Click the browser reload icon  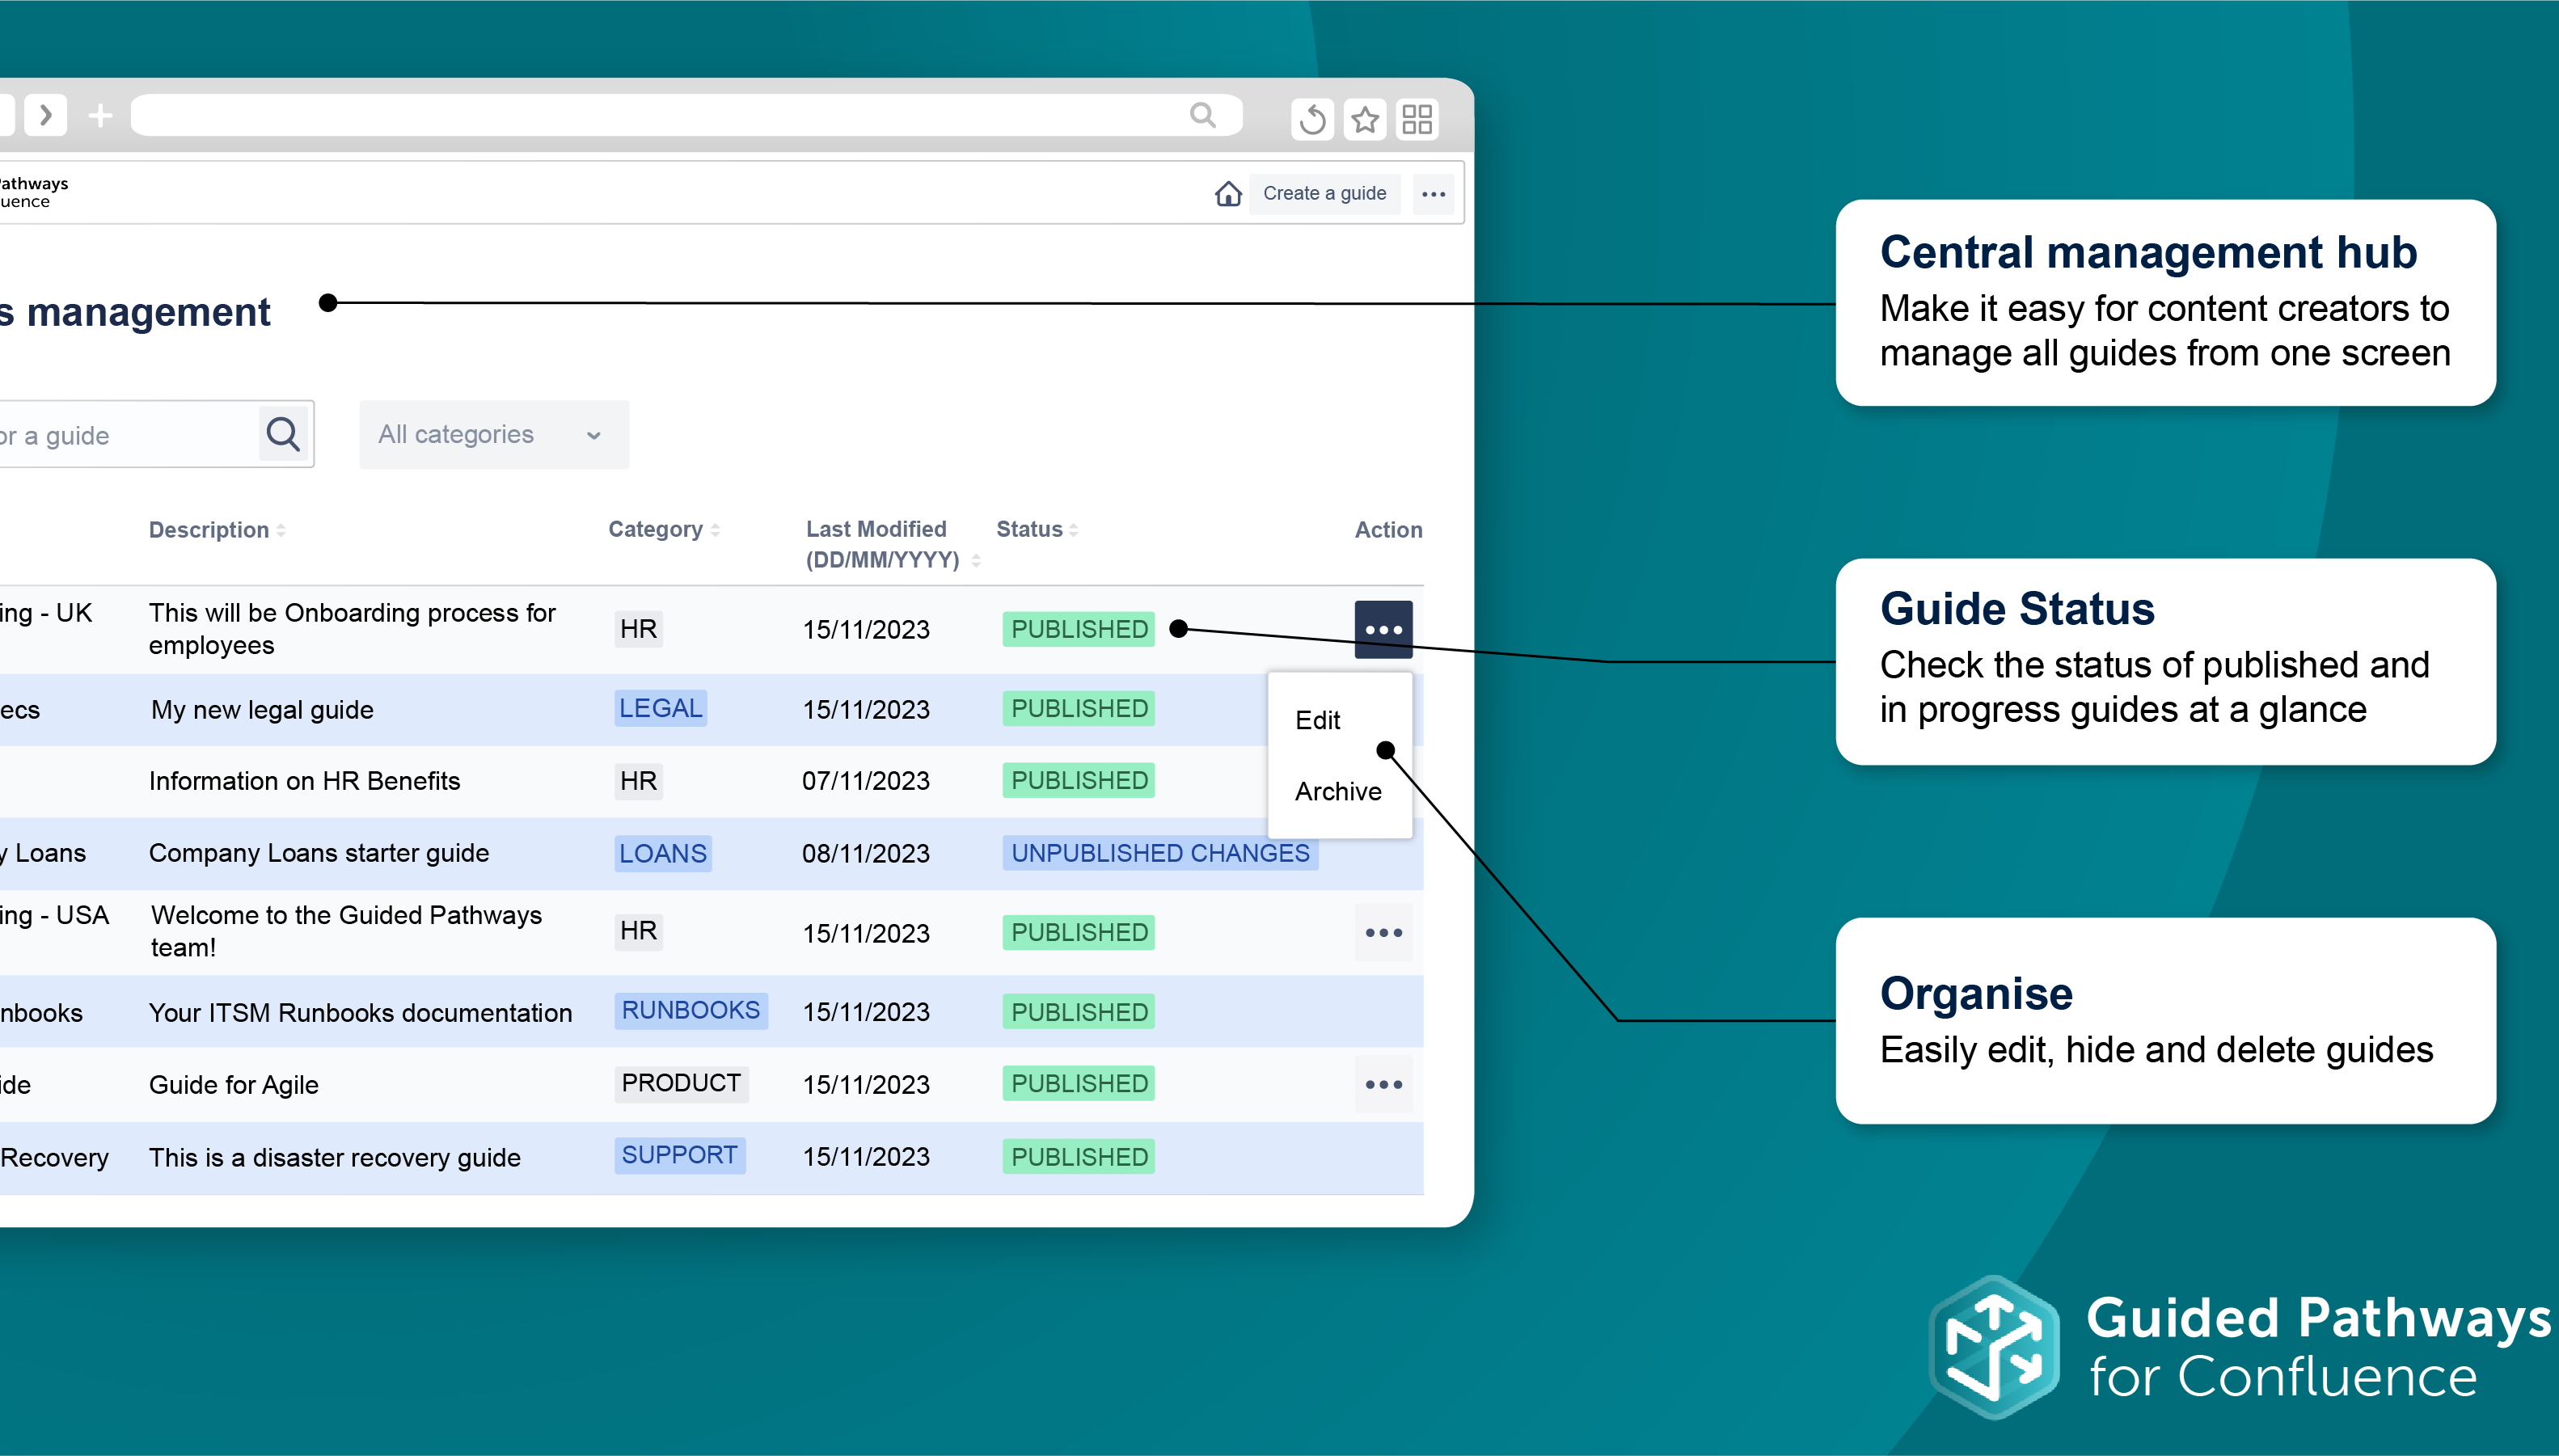point(1312,119)
